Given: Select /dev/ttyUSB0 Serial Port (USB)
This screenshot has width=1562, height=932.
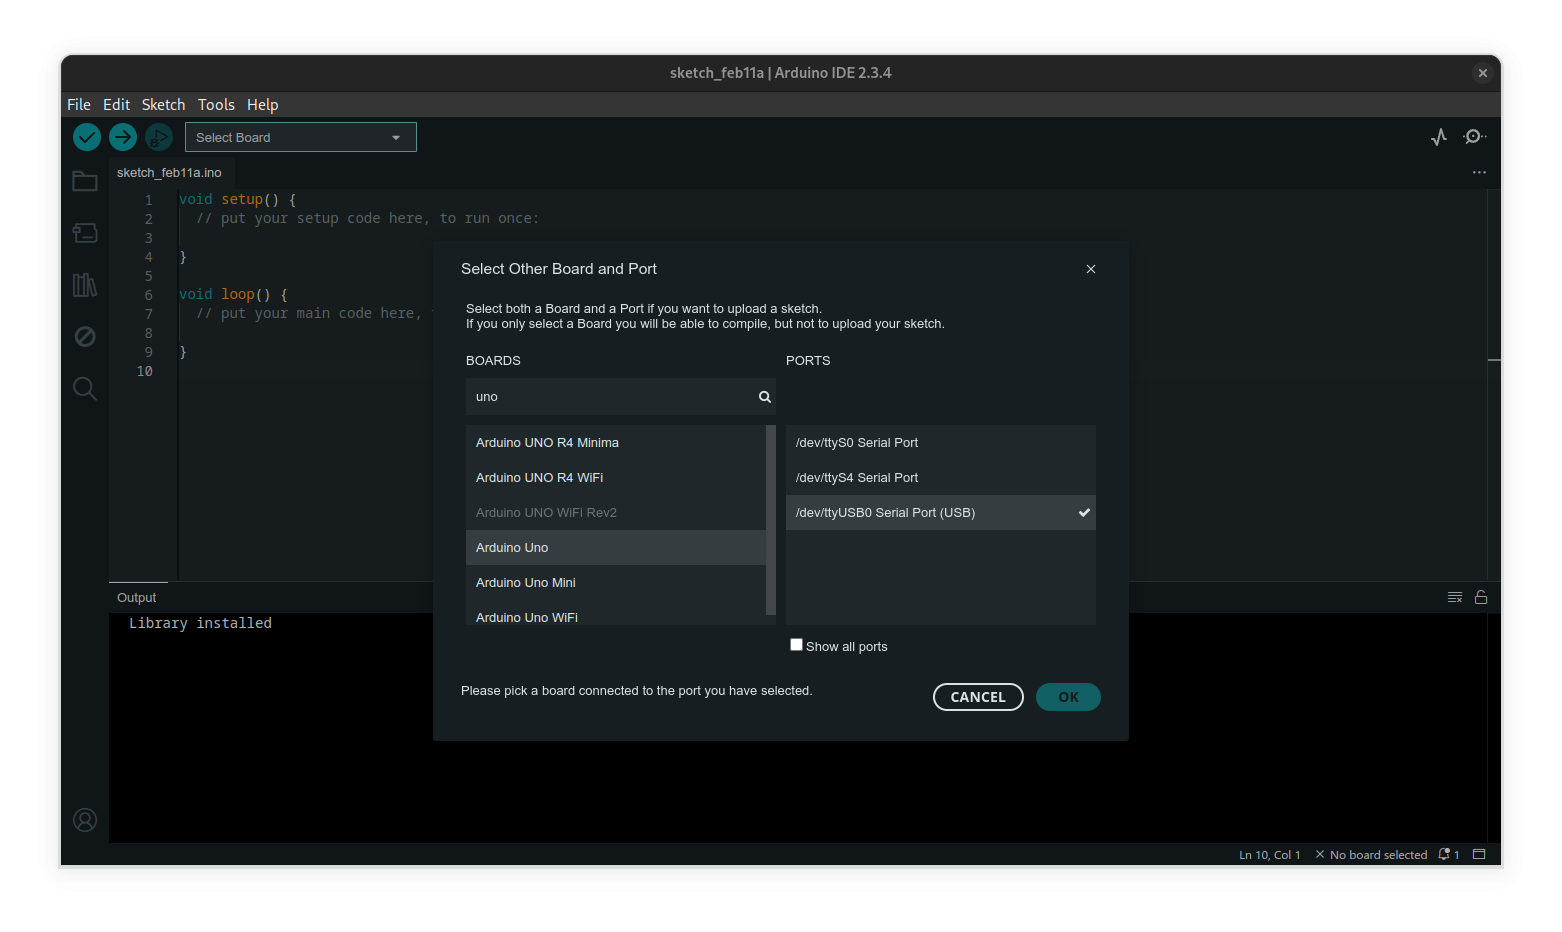Looking at the screenshot, I should coord(941,512).
